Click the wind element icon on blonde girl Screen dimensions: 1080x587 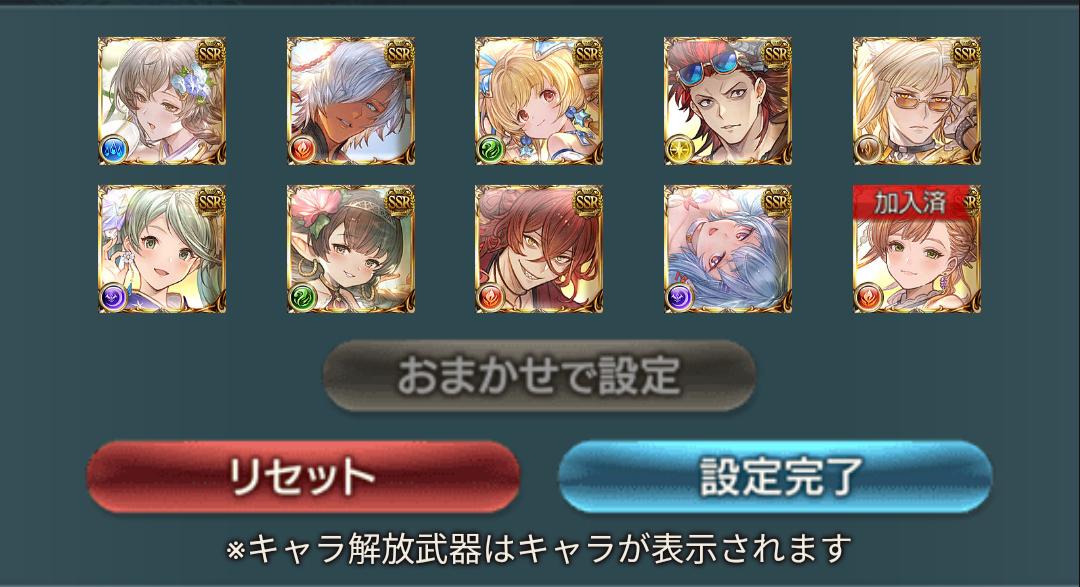coord(490,150)
